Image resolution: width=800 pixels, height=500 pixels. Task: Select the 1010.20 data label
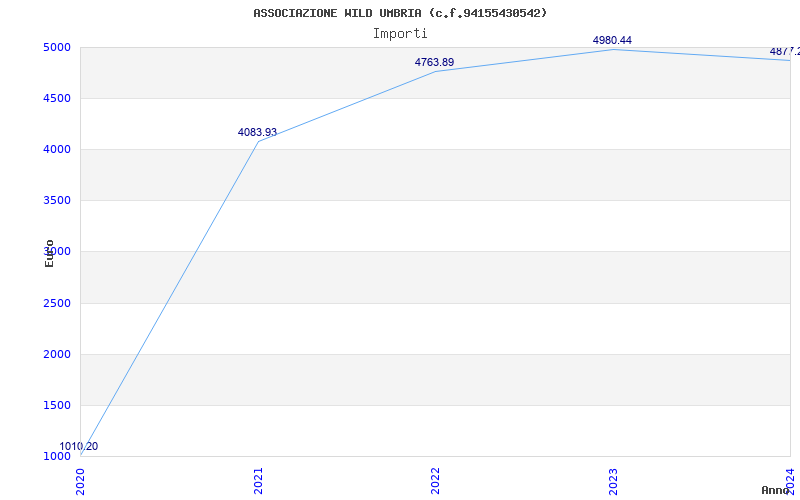pos(79,446)
